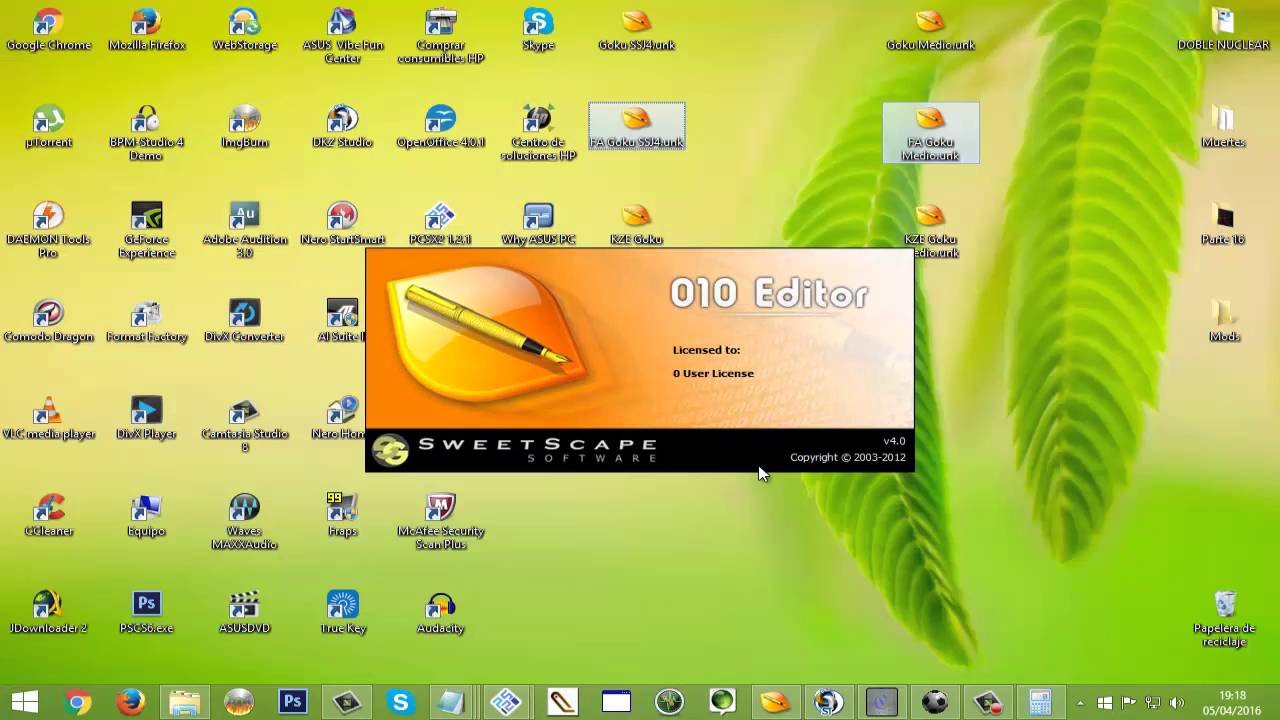Image resolution: width=1280 pixels, height=720 pixels.
Task: Select the True Key desktop shortcut
Action: tap(342, 611)
